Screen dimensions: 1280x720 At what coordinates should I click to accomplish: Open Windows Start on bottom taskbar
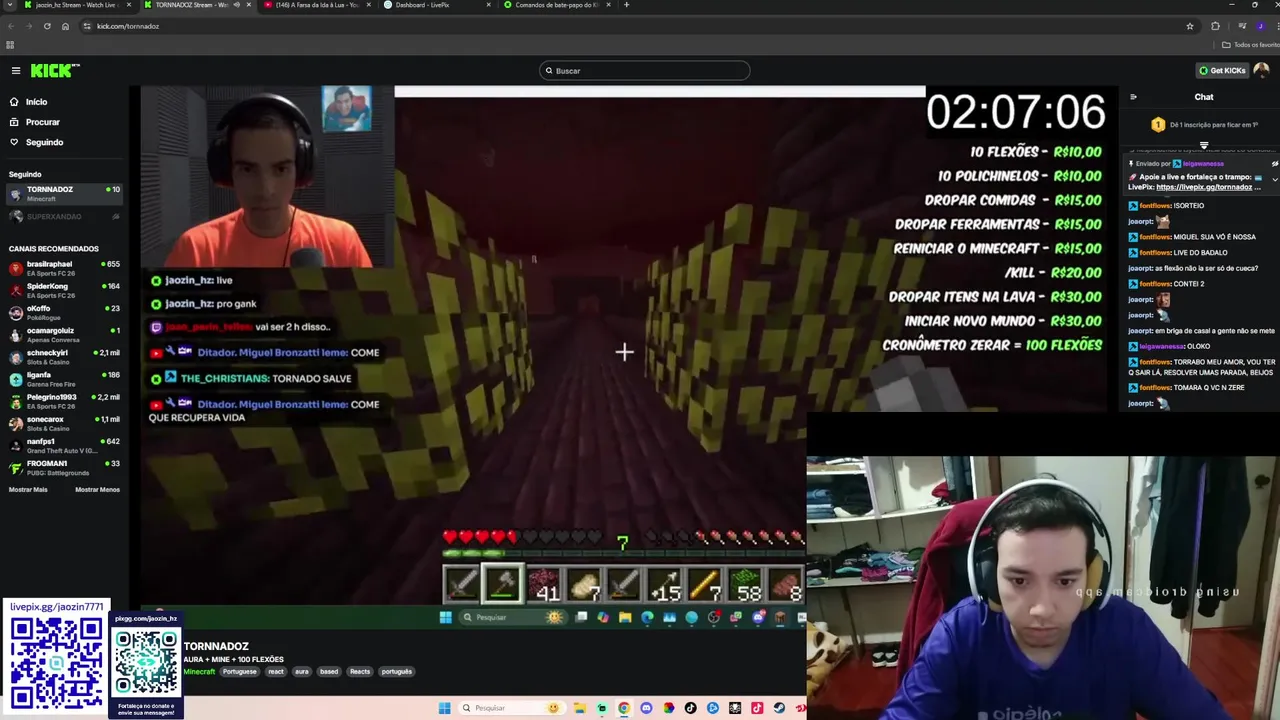pos(445,708)
